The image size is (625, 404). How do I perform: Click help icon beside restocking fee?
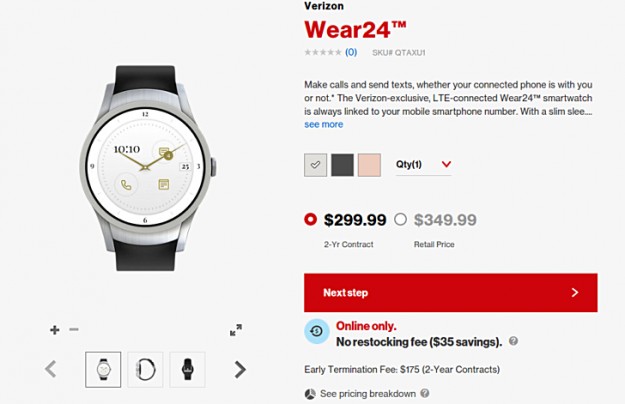click(513, 342)
